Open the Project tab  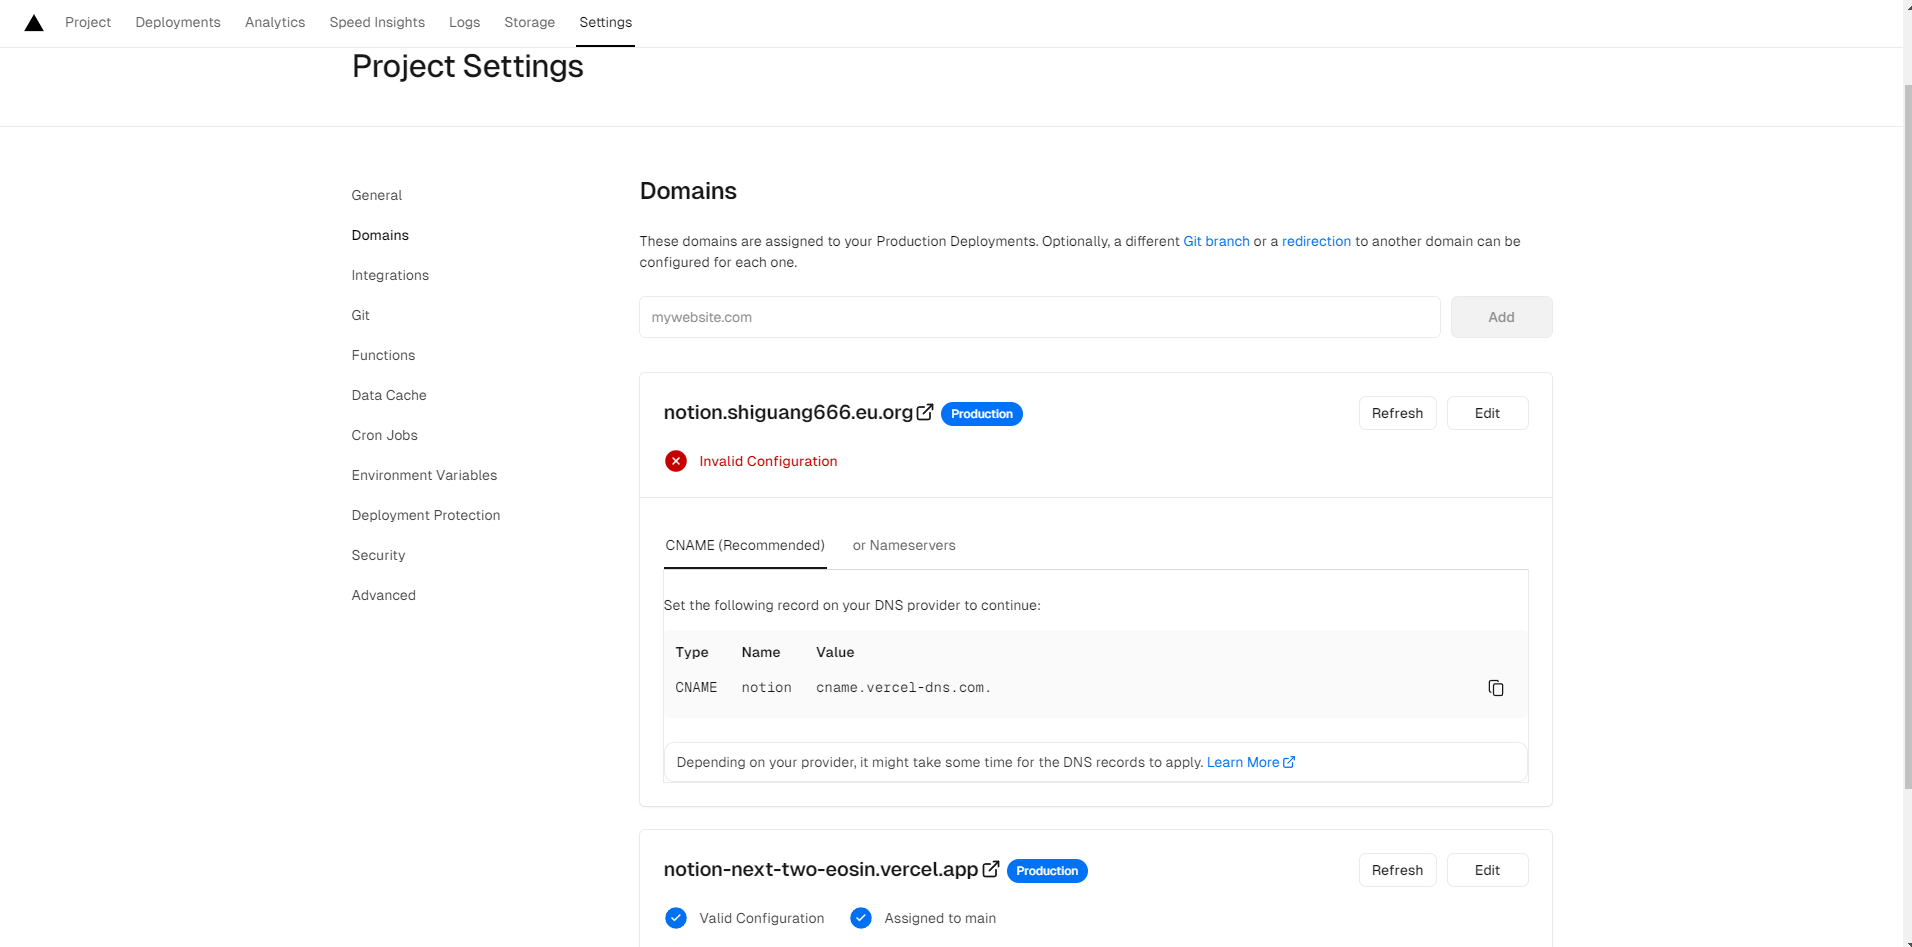pos(88,22)
